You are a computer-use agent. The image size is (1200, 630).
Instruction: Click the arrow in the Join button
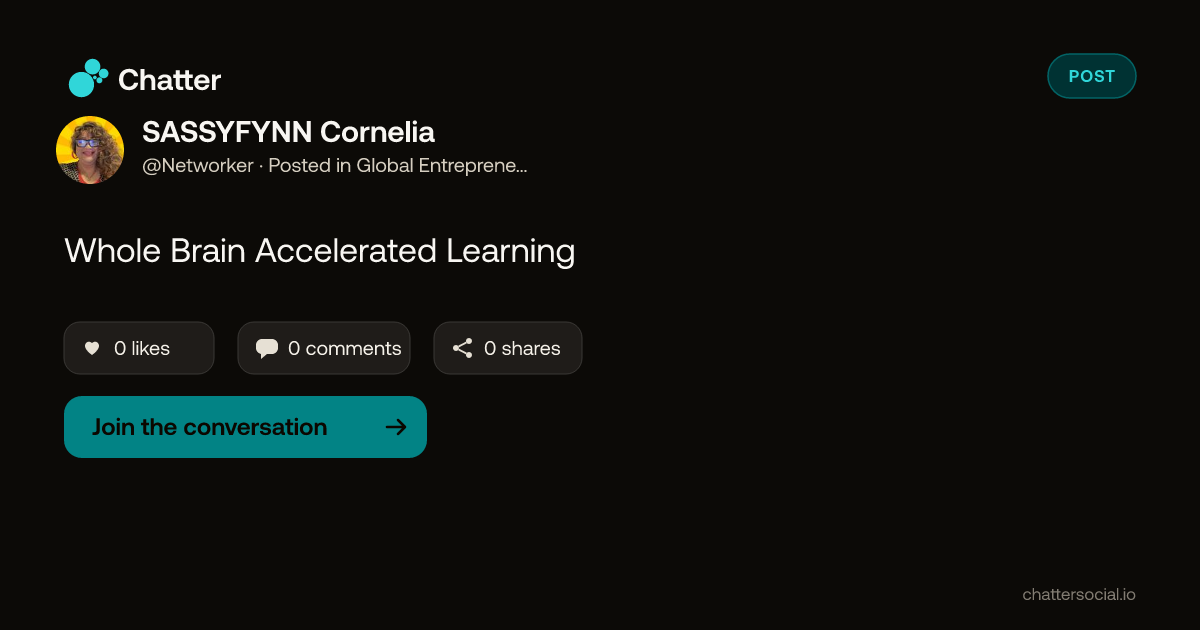(x=396, y=427)
